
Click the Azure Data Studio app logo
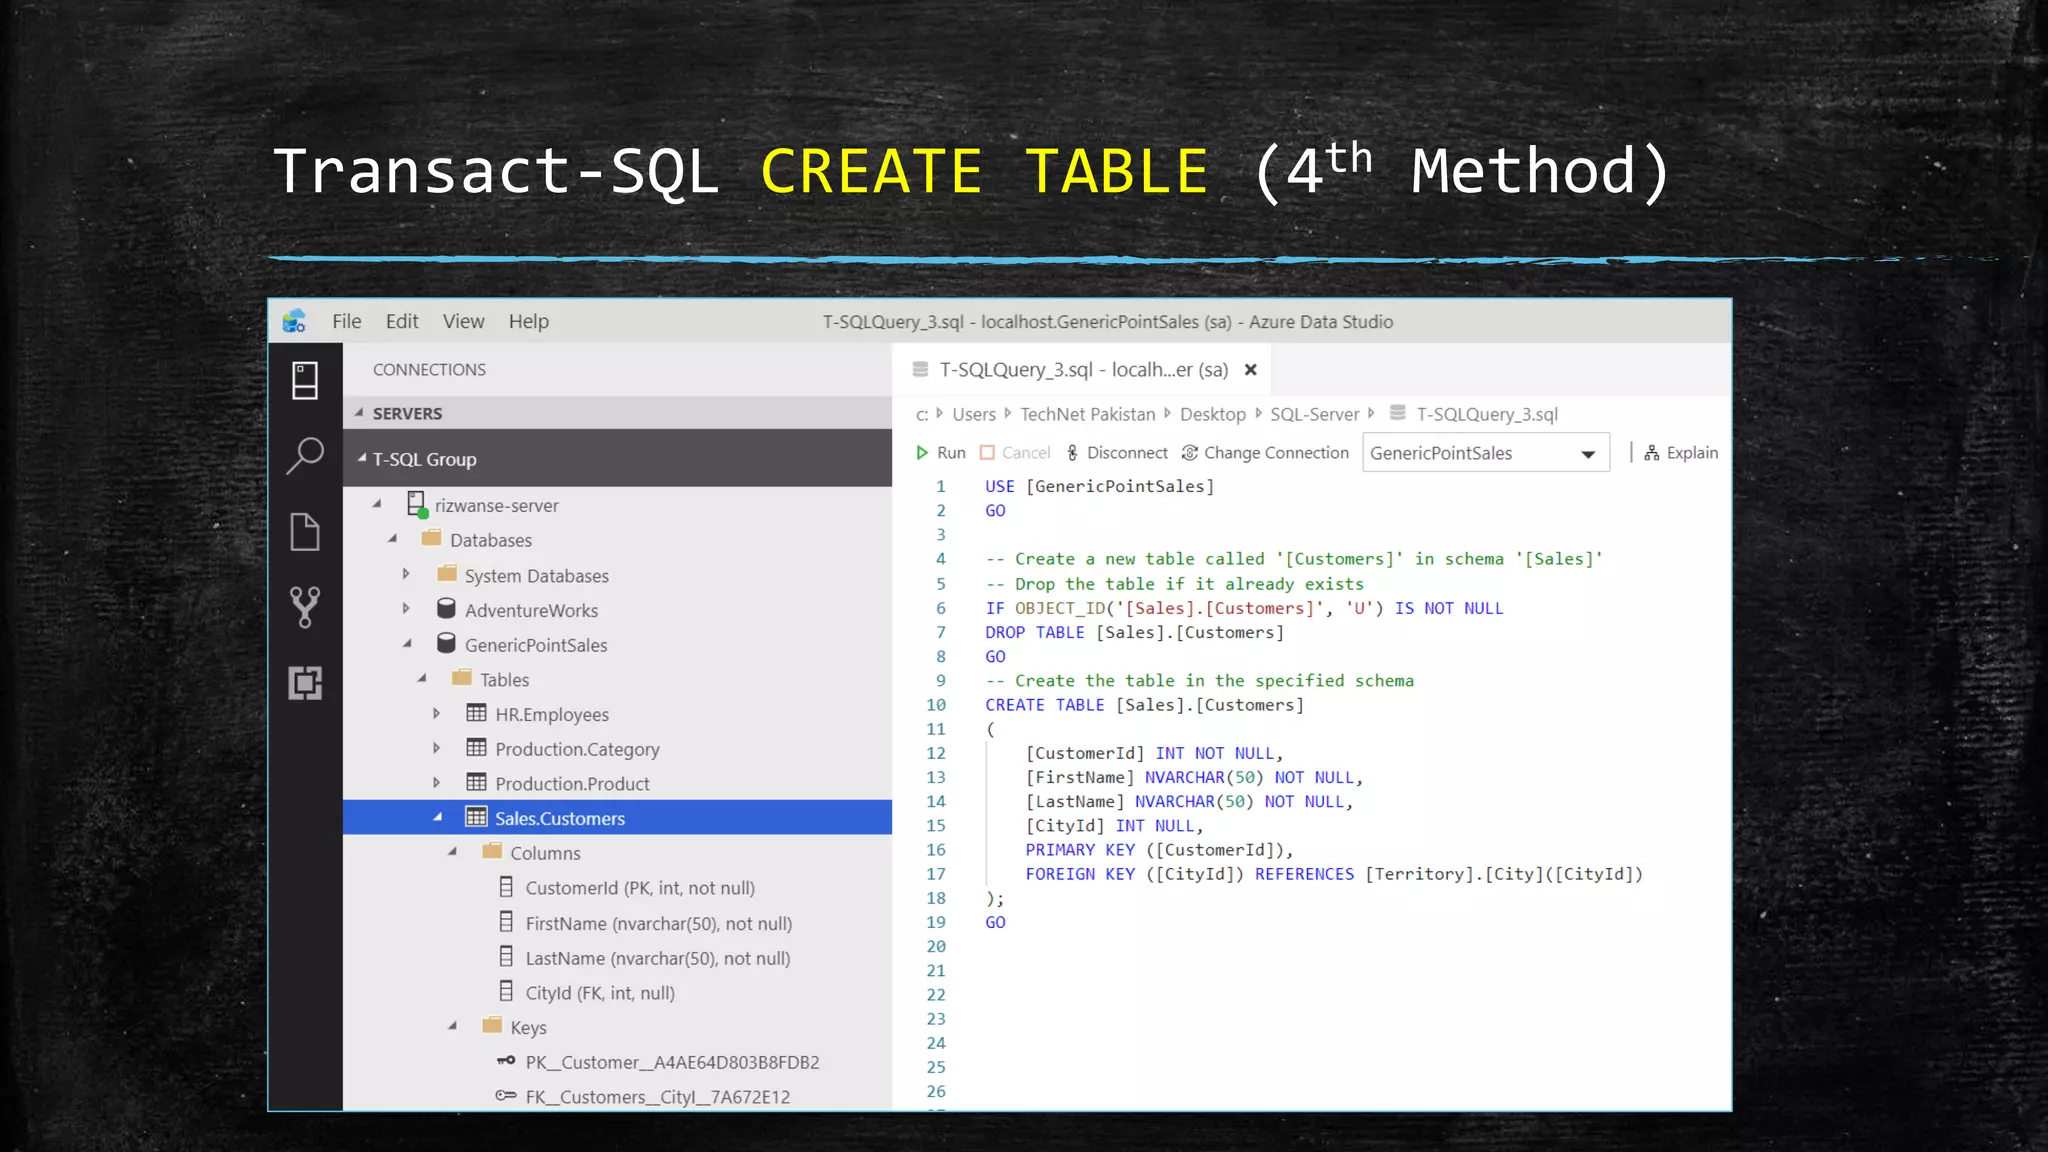294,321
